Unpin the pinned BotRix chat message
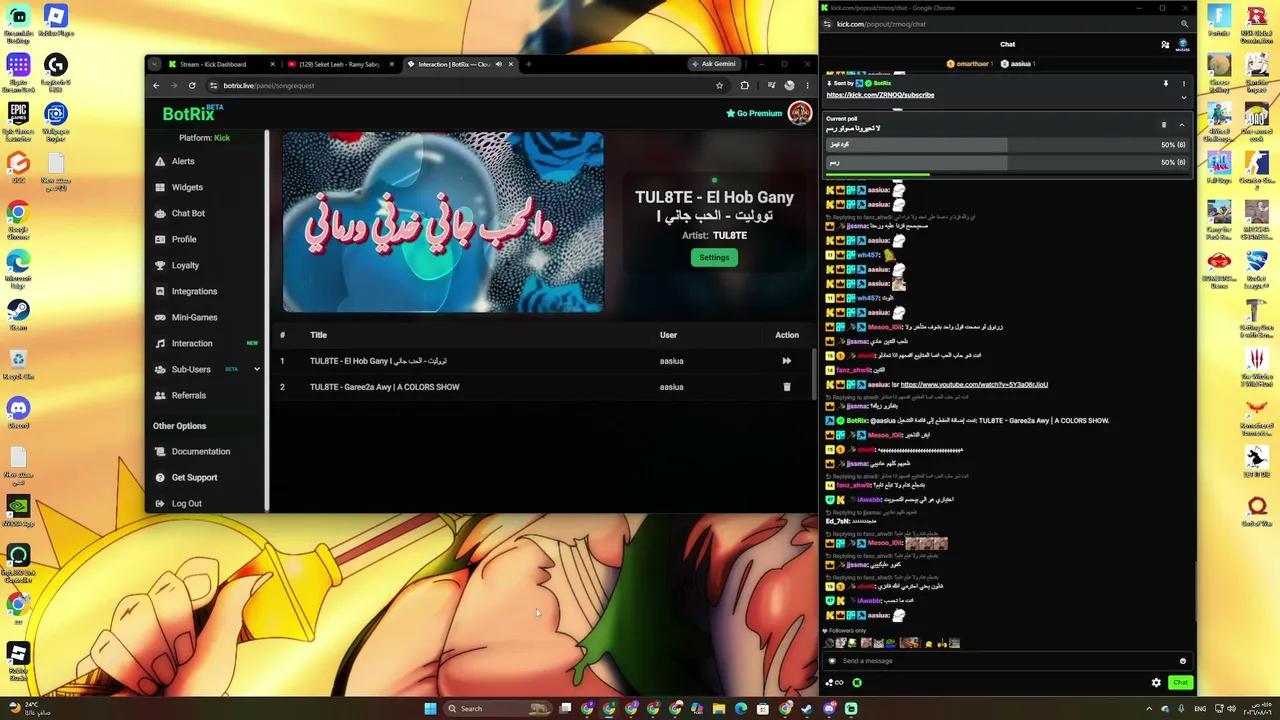This screenshot has height=720, width=1280. click(x=1165, y=84)
